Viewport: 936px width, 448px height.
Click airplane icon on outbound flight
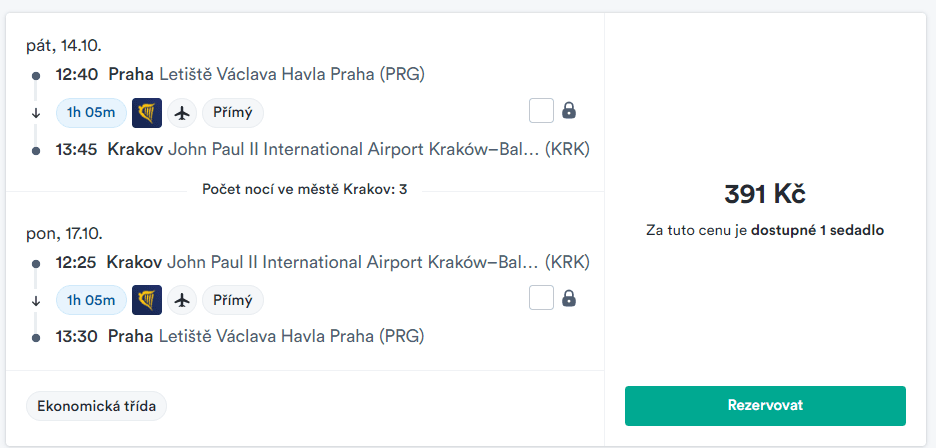point(181,112)
